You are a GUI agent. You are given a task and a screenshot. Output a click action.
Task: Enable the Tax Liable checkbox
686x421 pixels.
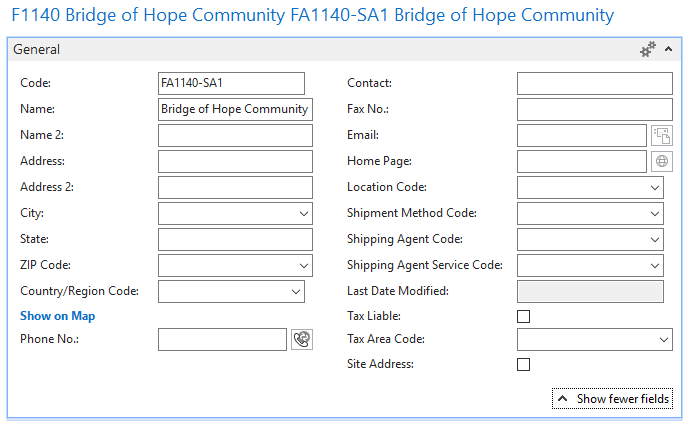pos(523,316)
